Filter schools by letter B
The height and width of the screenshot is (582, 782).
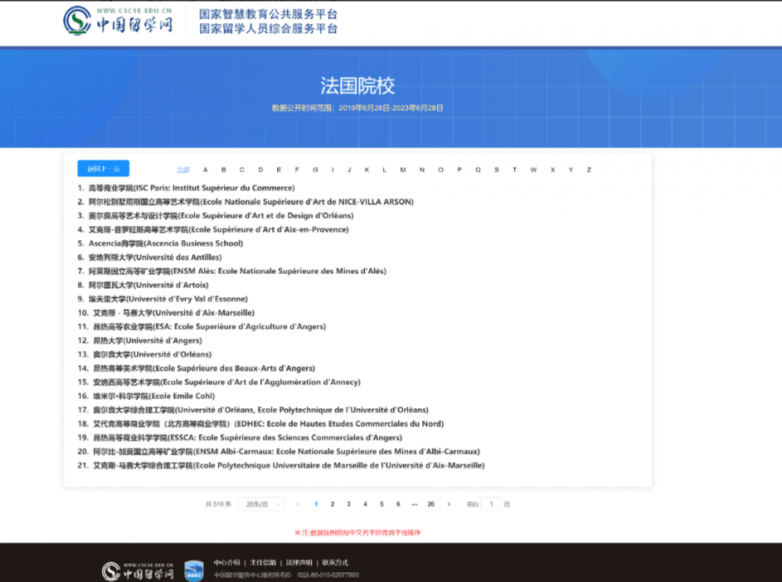point(223,170)
